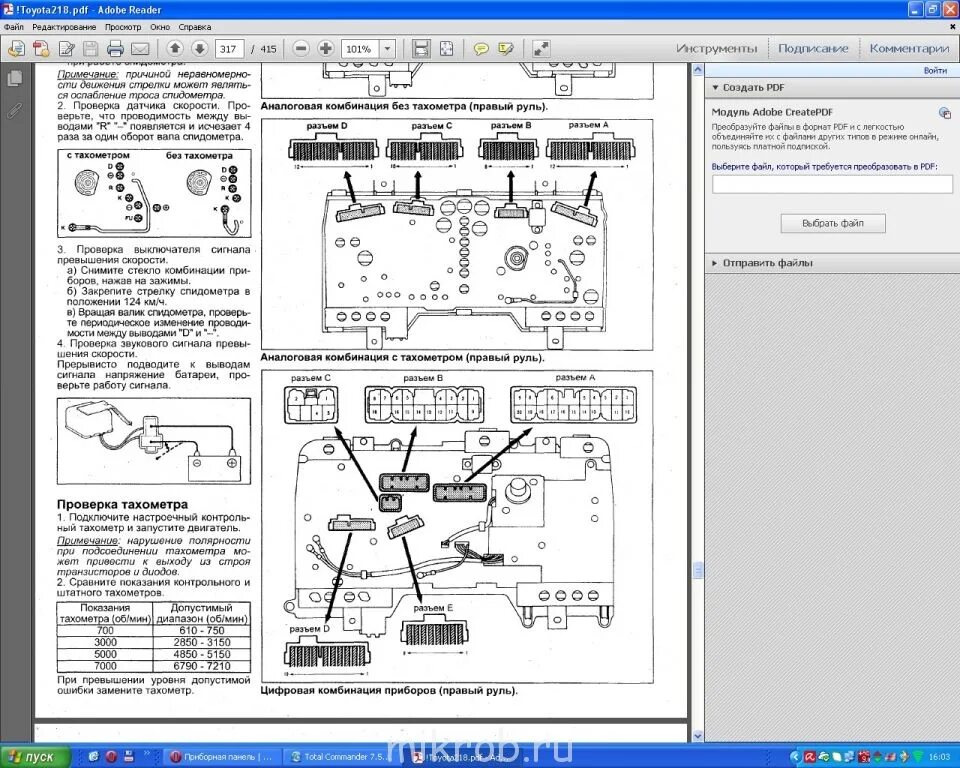Click the Sign / edit document icon

pyautogui.click(x=66, y=48)
